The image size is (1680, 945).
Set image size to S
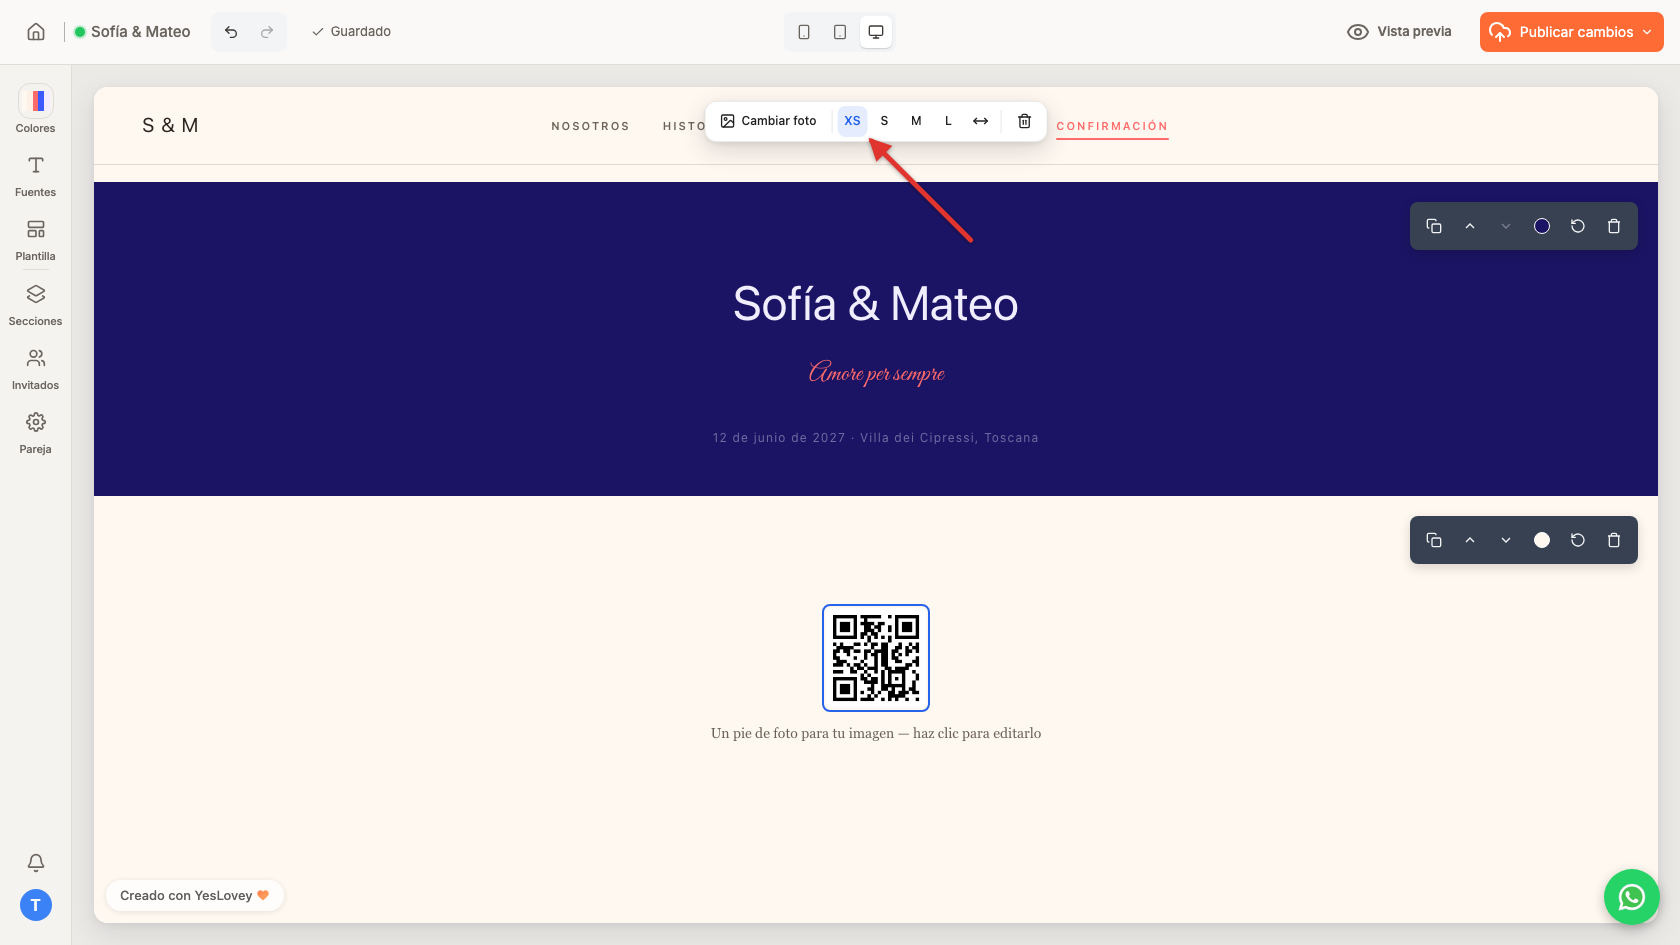[884, 121]
